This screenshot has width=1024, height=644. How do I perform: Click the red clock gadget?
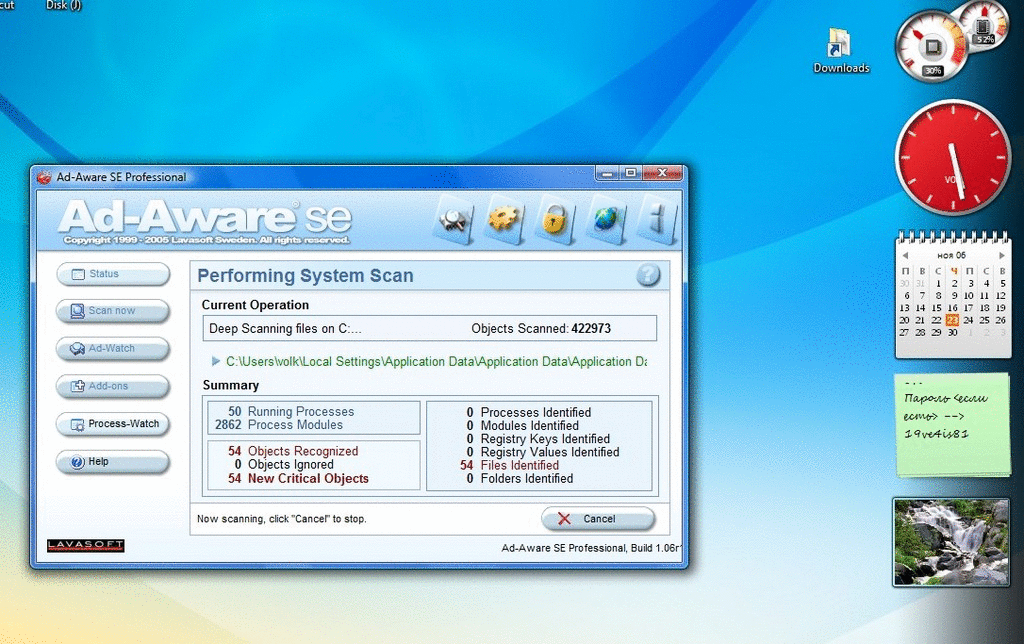tap(953, 157)
